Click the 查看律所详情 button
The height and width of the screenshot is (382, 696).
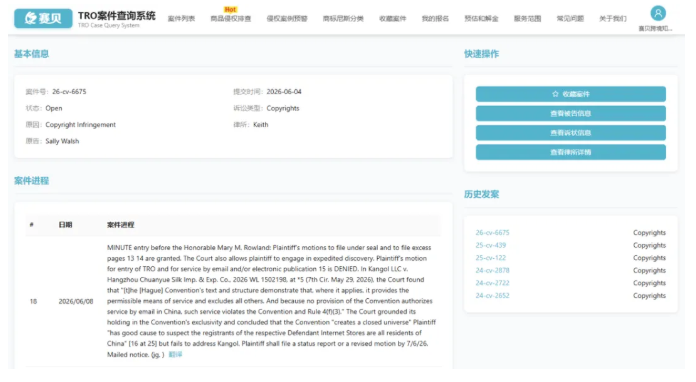[570, 152]
